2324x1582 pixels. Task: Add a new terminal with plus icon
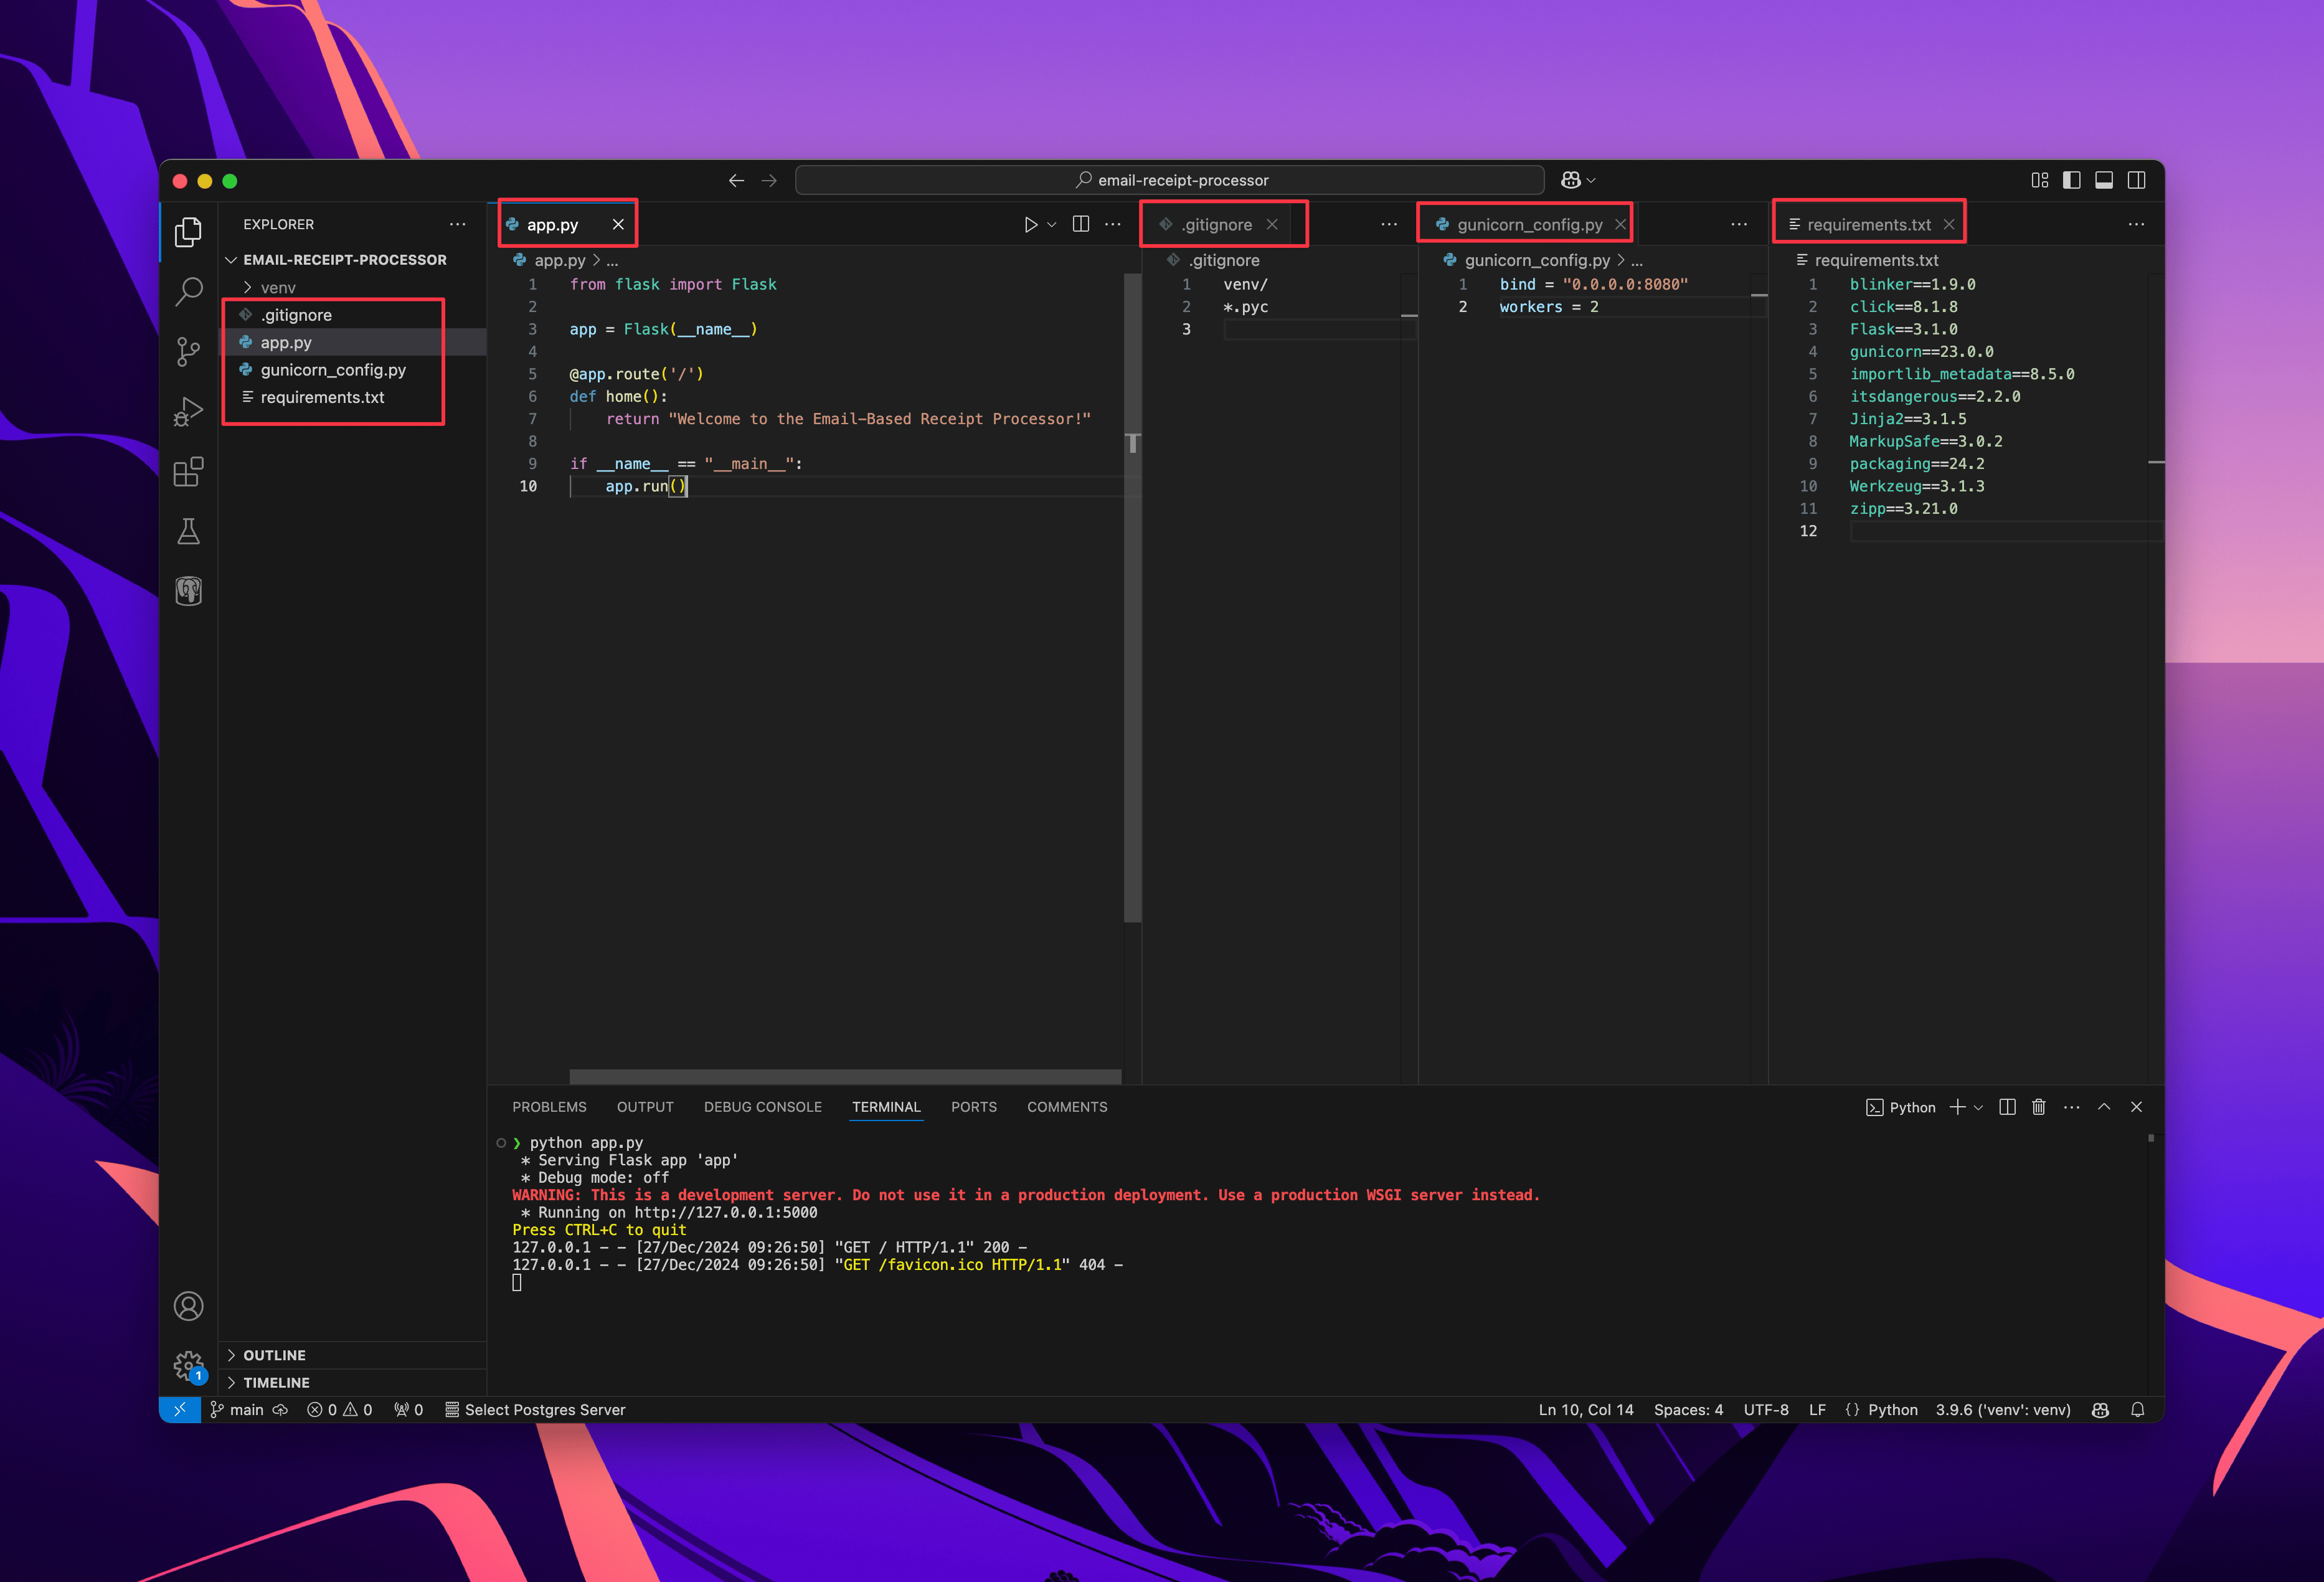pos(1957,1107)
